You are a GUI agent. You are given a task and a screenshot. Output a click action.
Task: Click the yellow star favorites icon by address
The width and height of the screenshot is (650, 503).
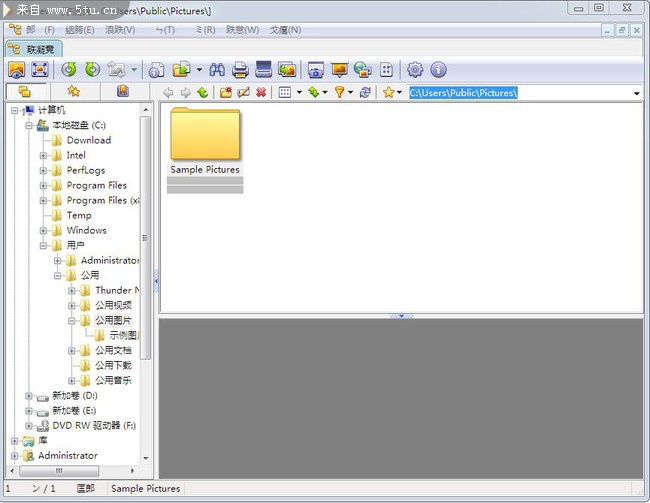pos(388,92)
